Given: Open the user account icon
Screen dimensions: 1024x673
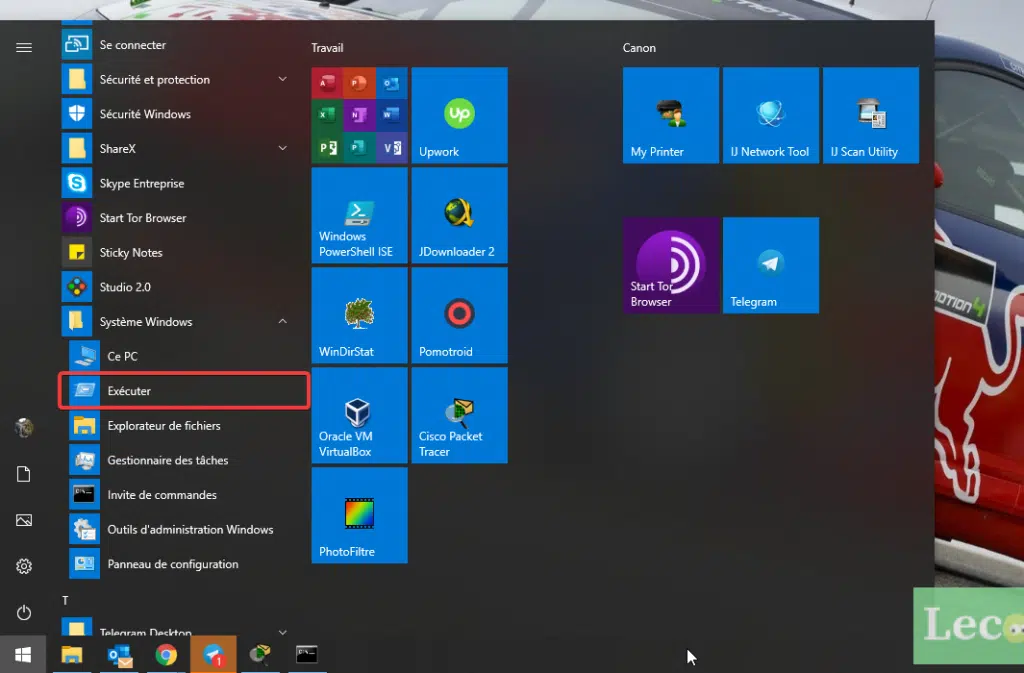Looking at the screenshot, I should pyautogui.click(x=24, y=428).
